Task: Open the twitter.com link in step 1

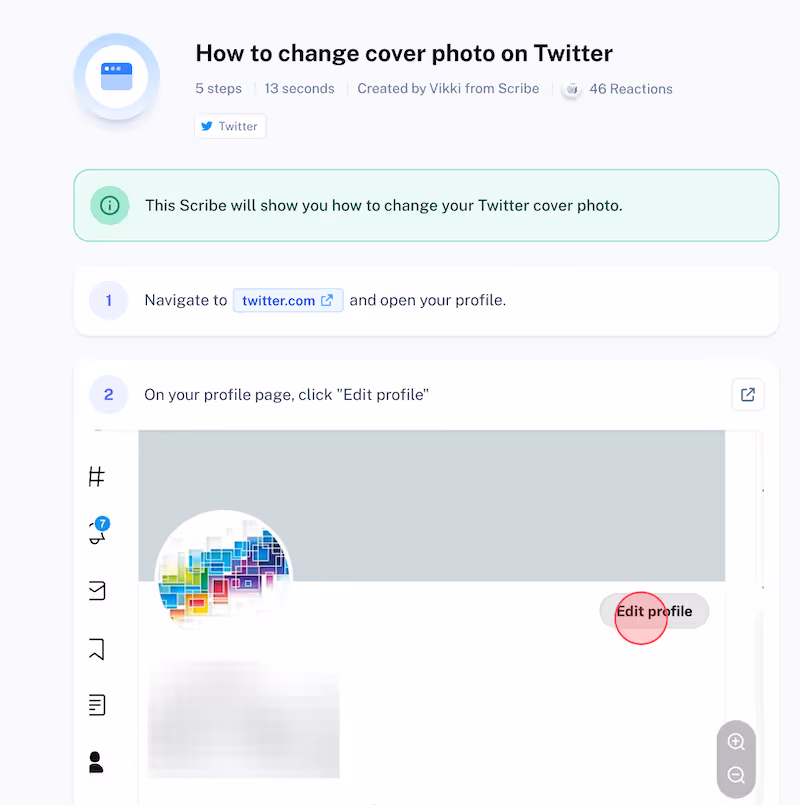Action: click(288, 300)
